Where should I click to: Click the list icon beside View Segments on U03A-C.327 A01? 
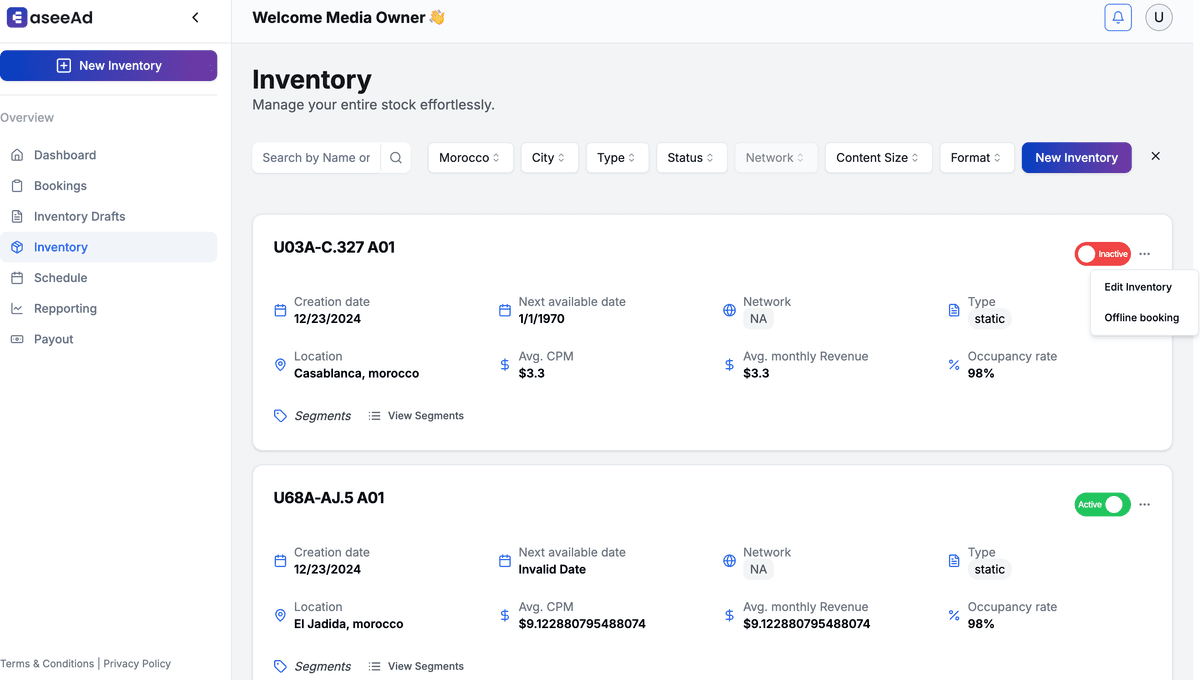click(374, 416)
